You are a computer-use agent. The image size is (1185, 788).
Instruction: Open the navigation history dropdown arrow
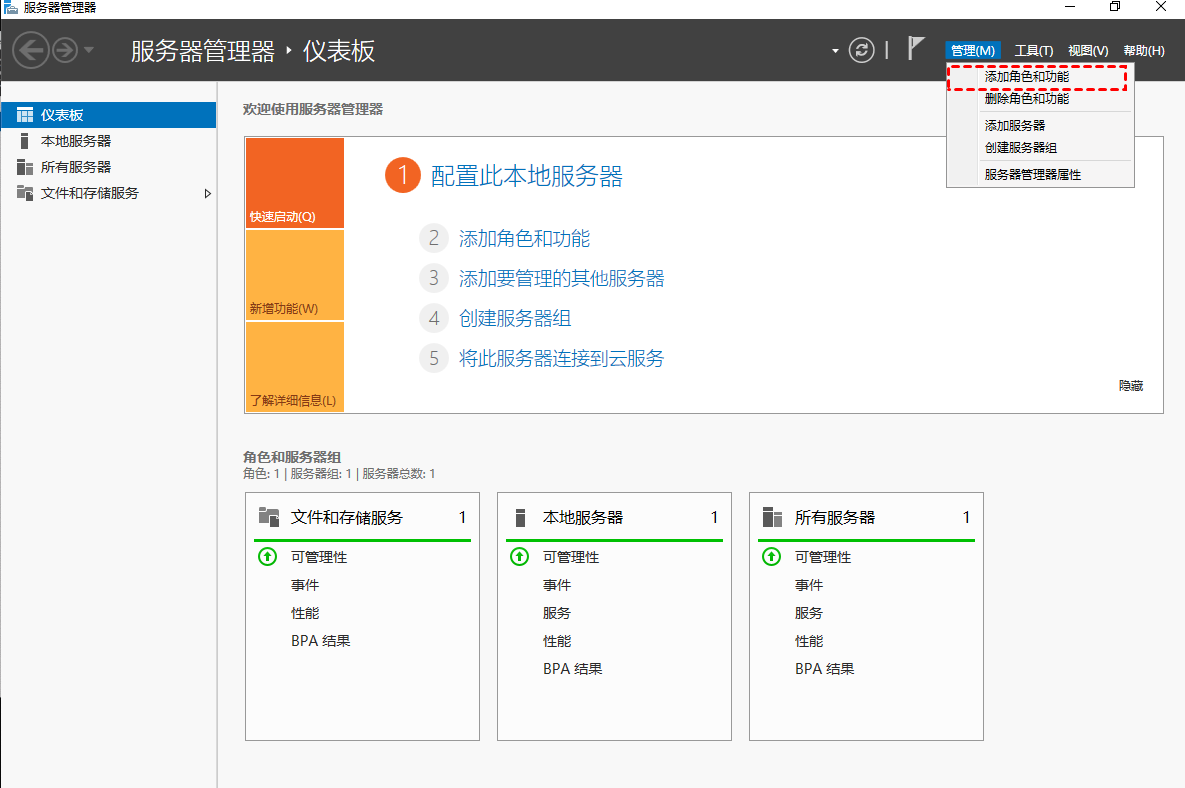(x=89, y=50)
